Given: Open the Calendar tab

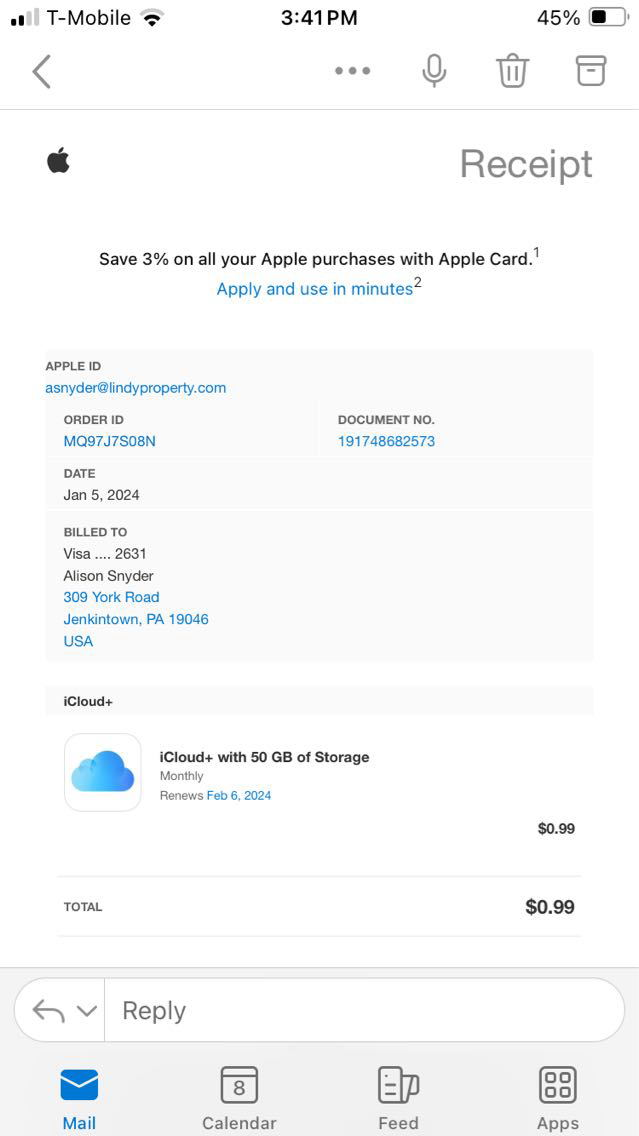Looking at the screenshot, I should pyautogui.click(x=239, y=1097).
